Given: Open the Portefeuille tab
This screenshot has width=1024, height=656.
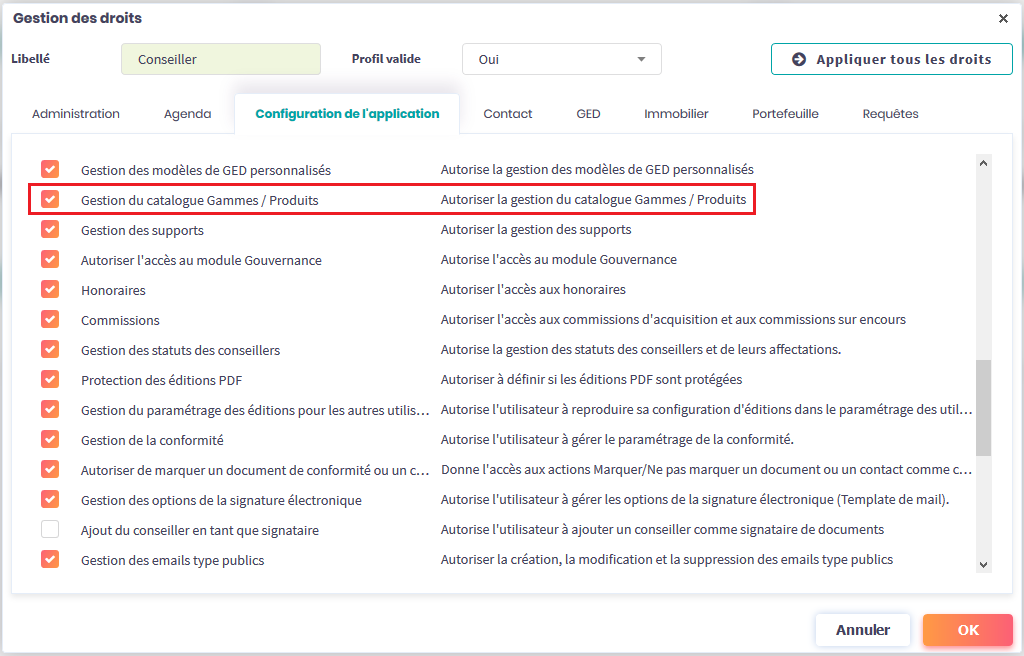Looking at the screenshot, I should point(785,114).
